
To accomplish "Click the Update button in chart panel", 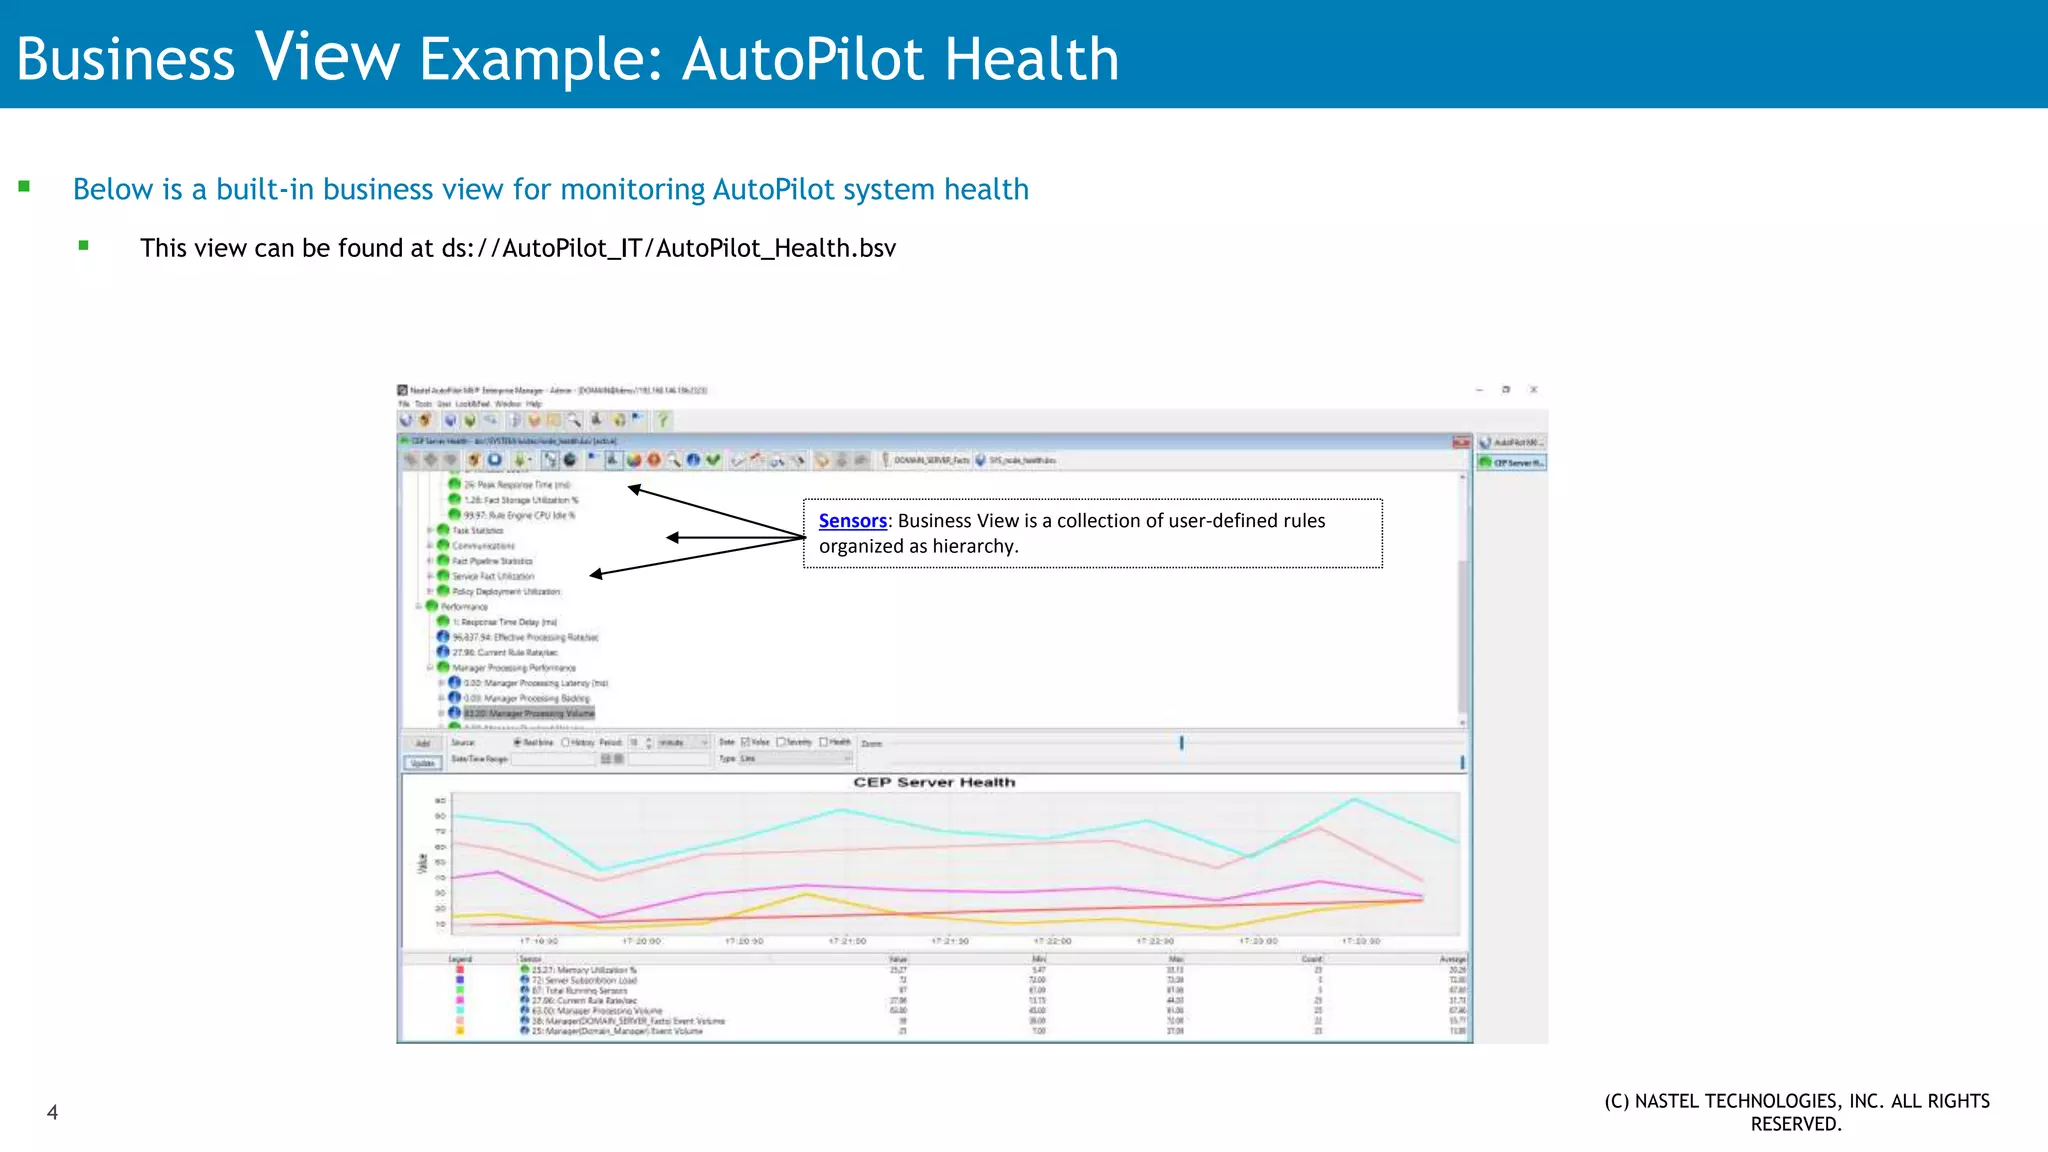I will tap(423, 763).
